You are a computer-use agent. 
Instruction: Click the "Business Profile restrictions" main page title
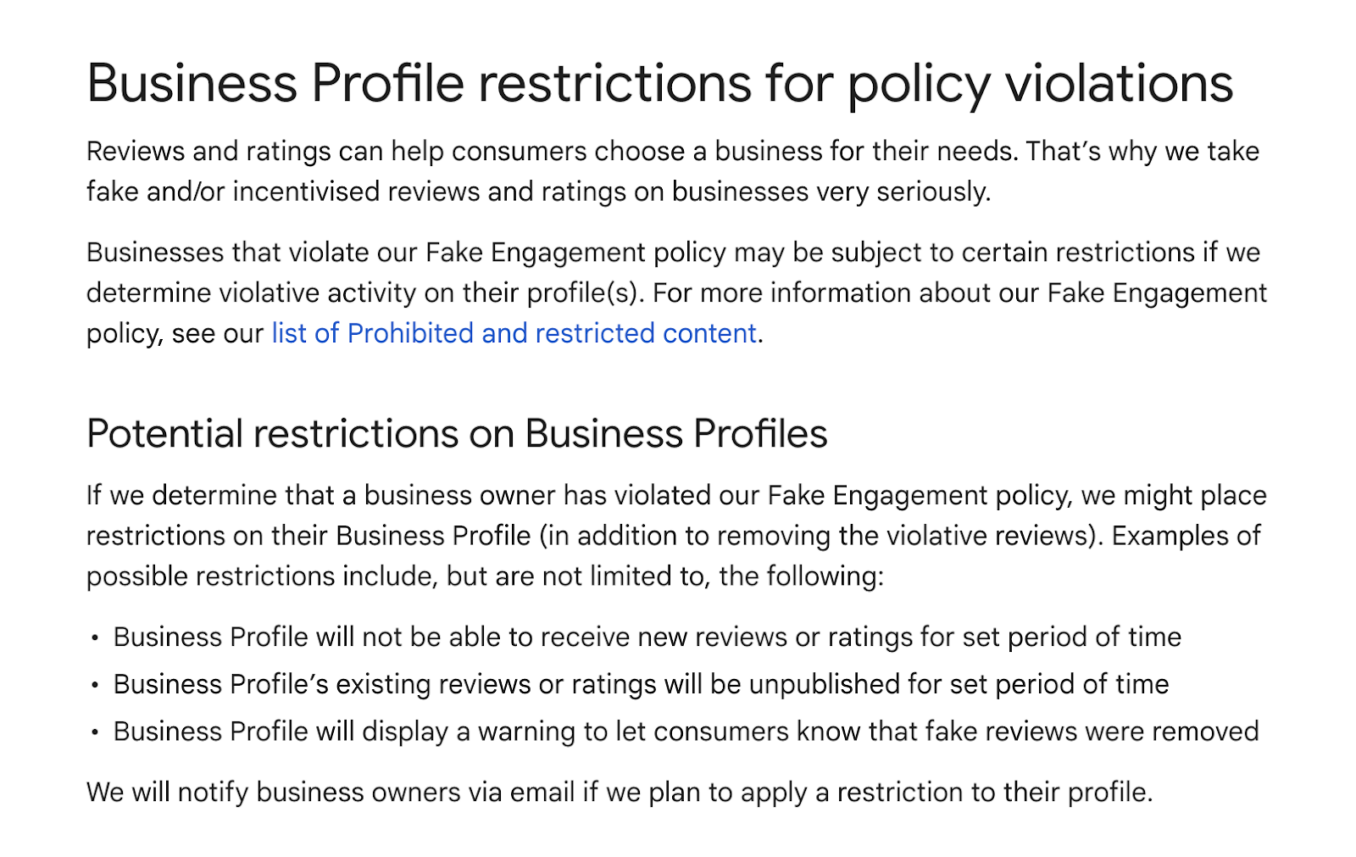[x=659, y=83]
